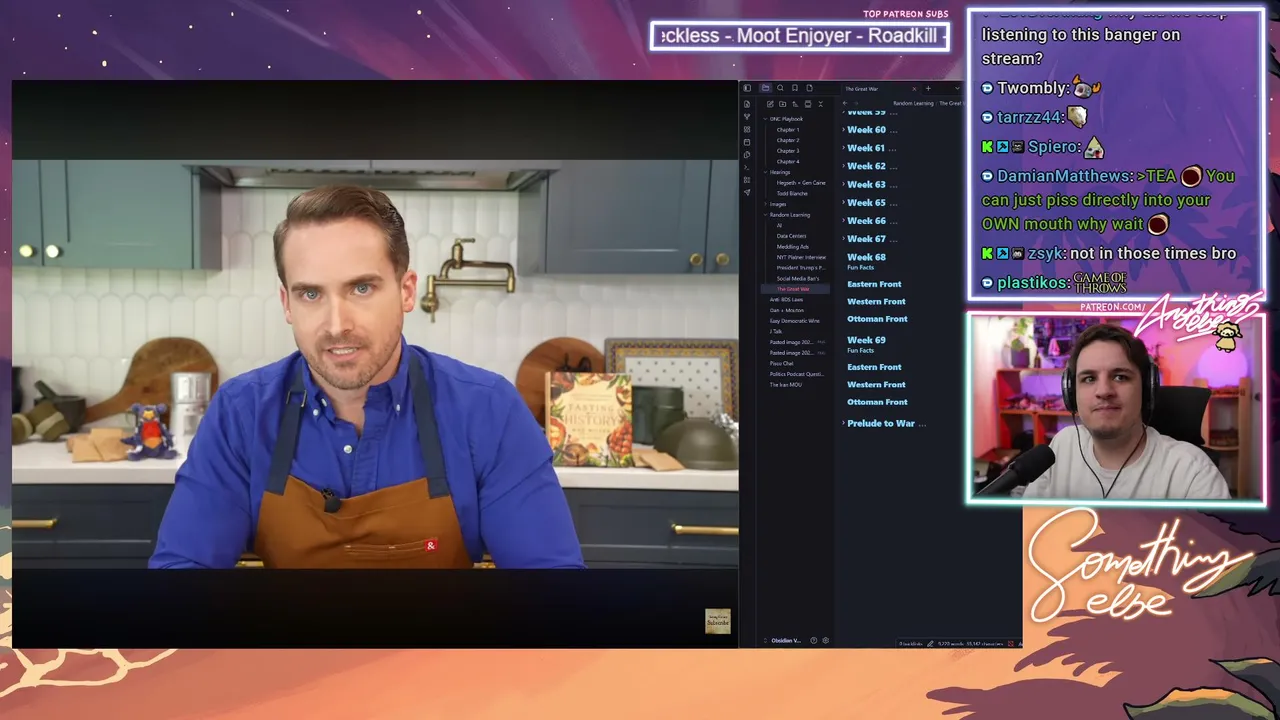Click the paper plane ribbon icon
1280x720 pixels.
747,193
